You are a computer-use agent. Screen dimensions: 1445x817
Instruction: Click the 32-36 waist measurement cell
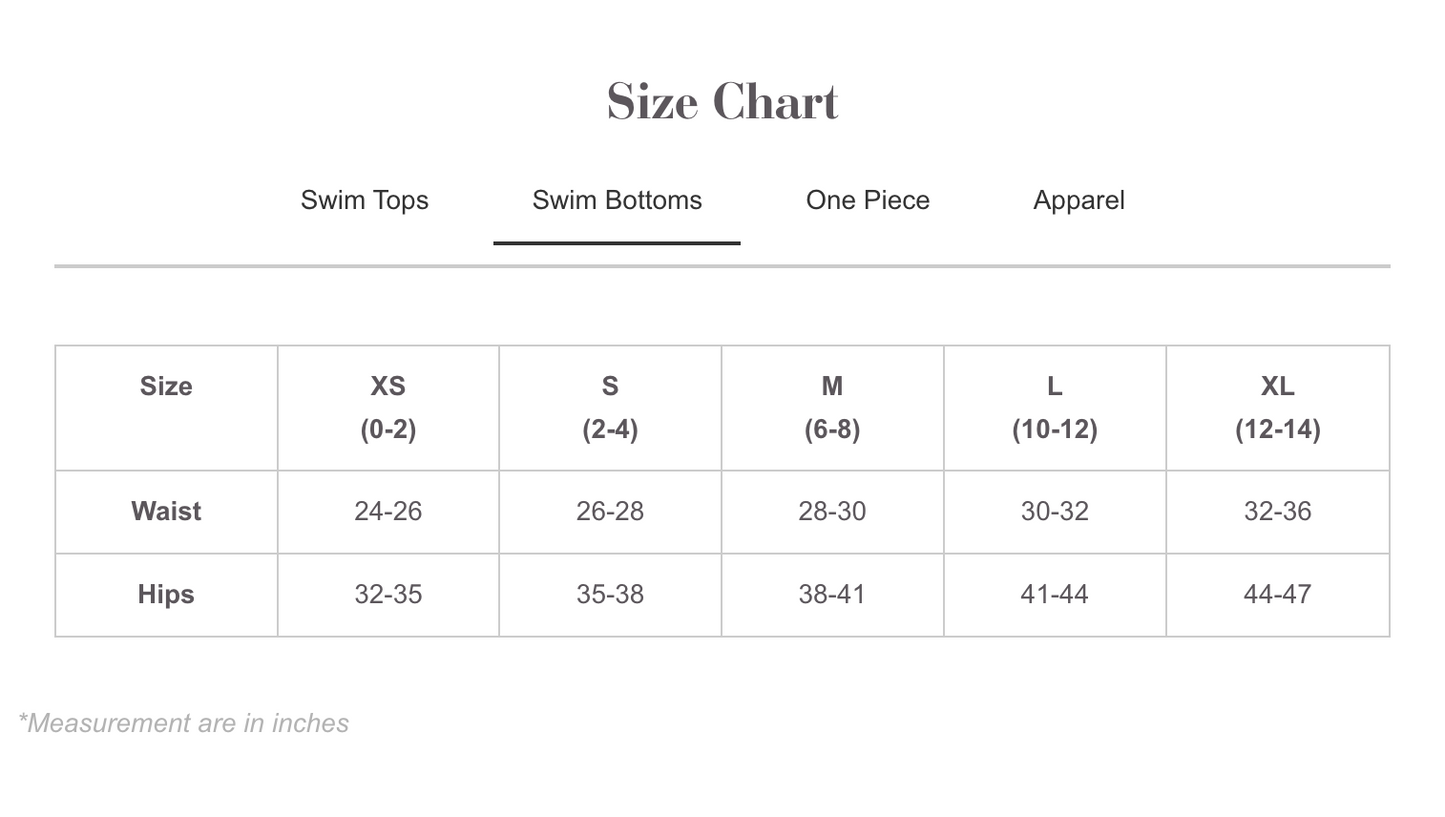[1277, 511]
